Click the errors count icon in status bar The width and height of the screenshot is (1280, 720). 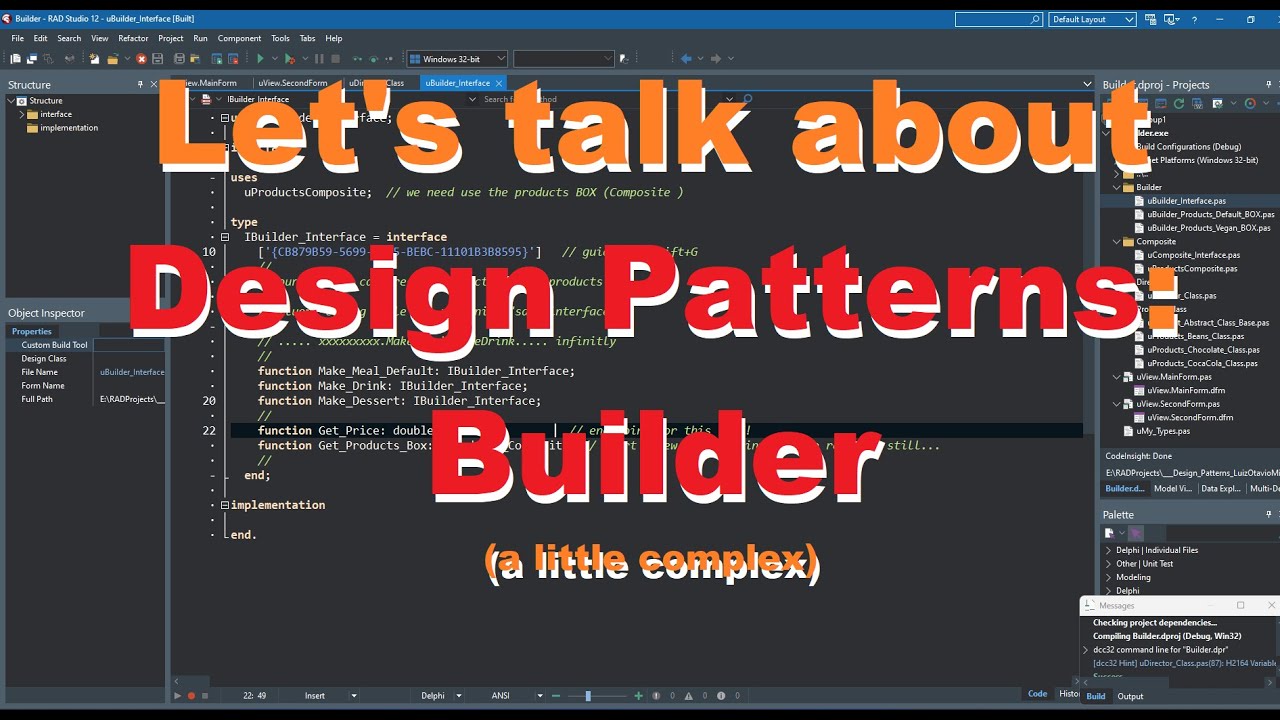coord(656,695)
